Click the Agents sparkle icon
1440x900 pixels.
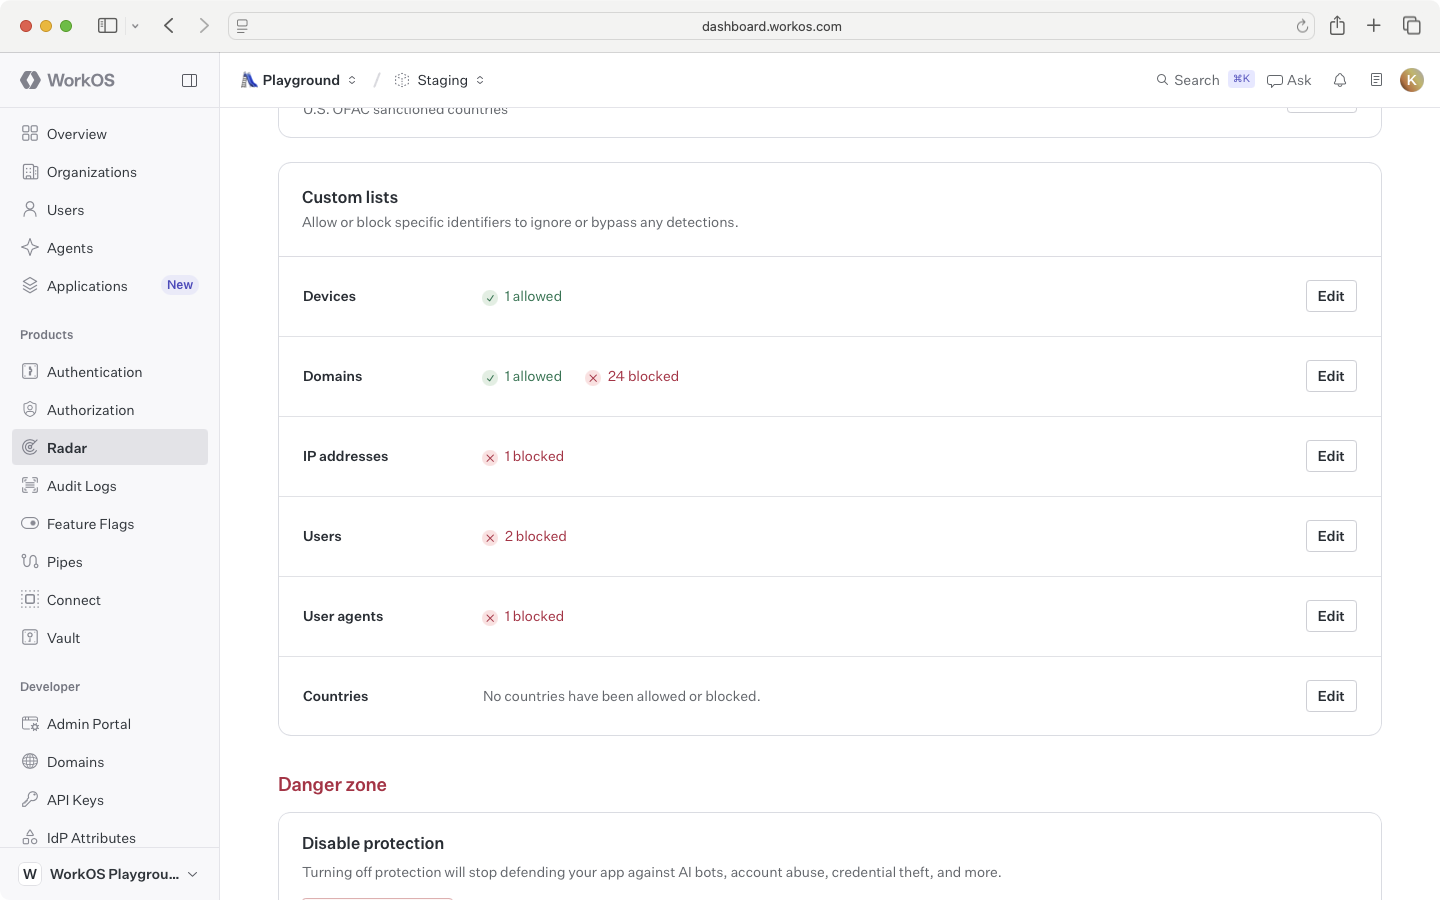[x=30, y=248]
